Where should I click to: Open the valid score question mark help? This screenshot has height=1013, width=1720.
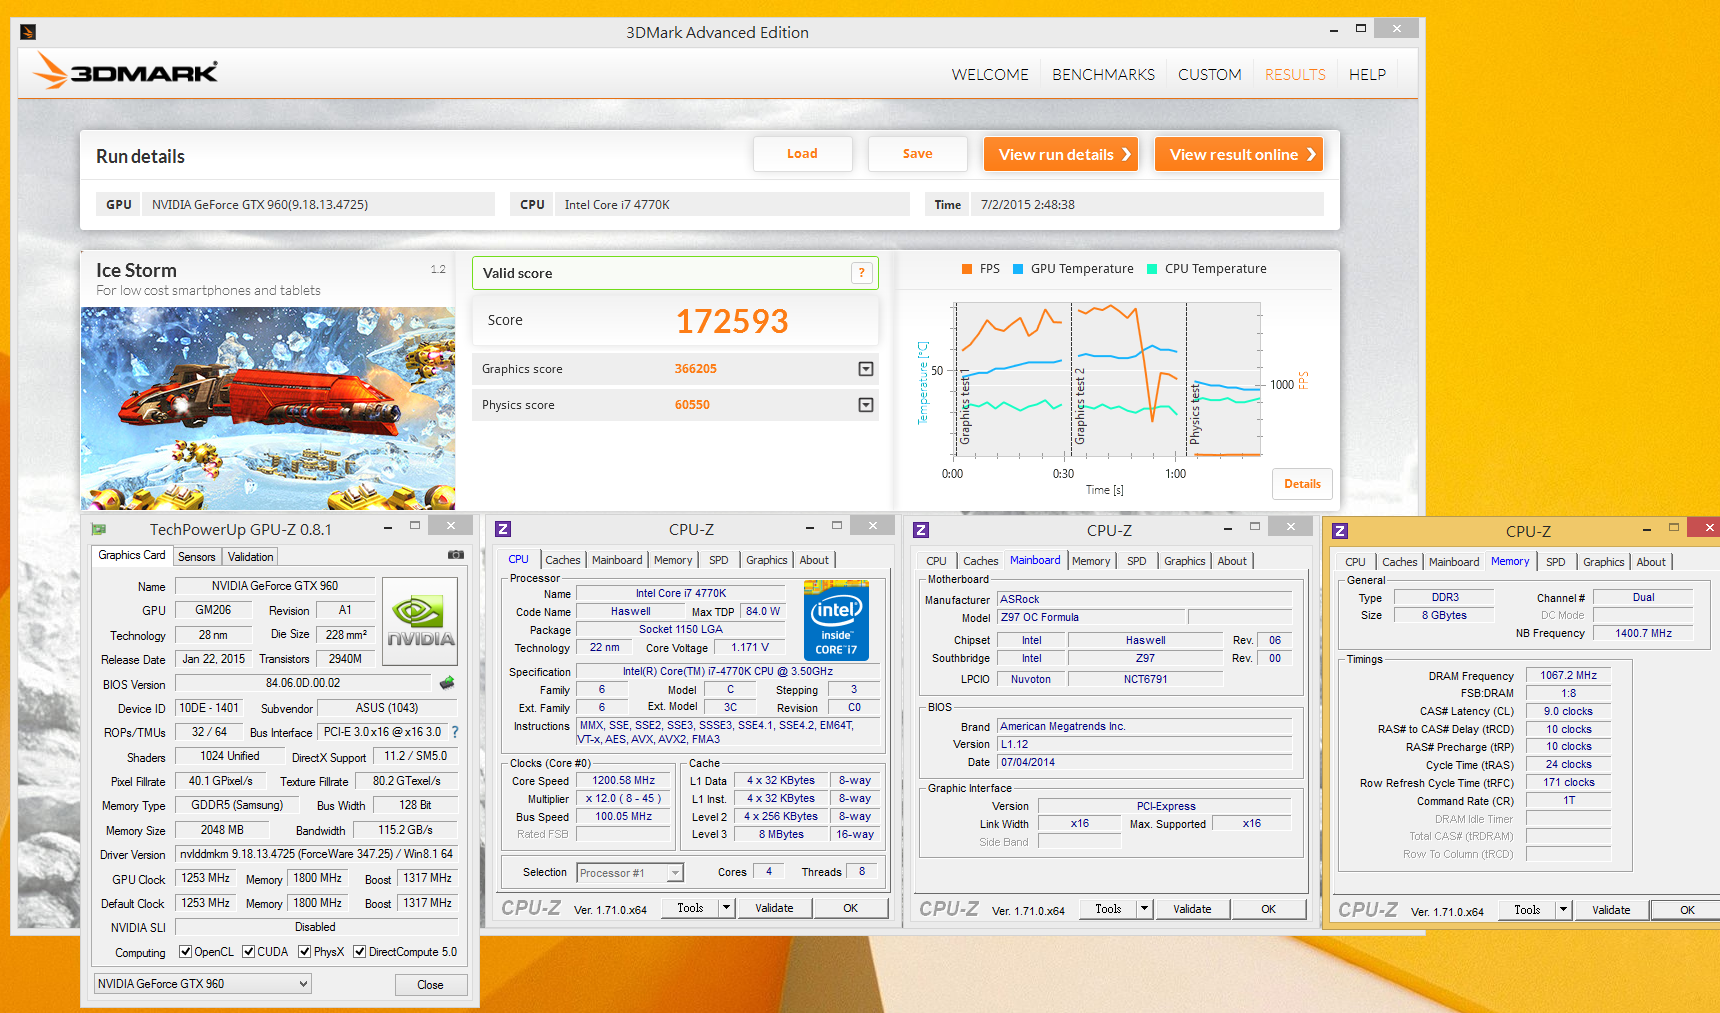[861, 273]
